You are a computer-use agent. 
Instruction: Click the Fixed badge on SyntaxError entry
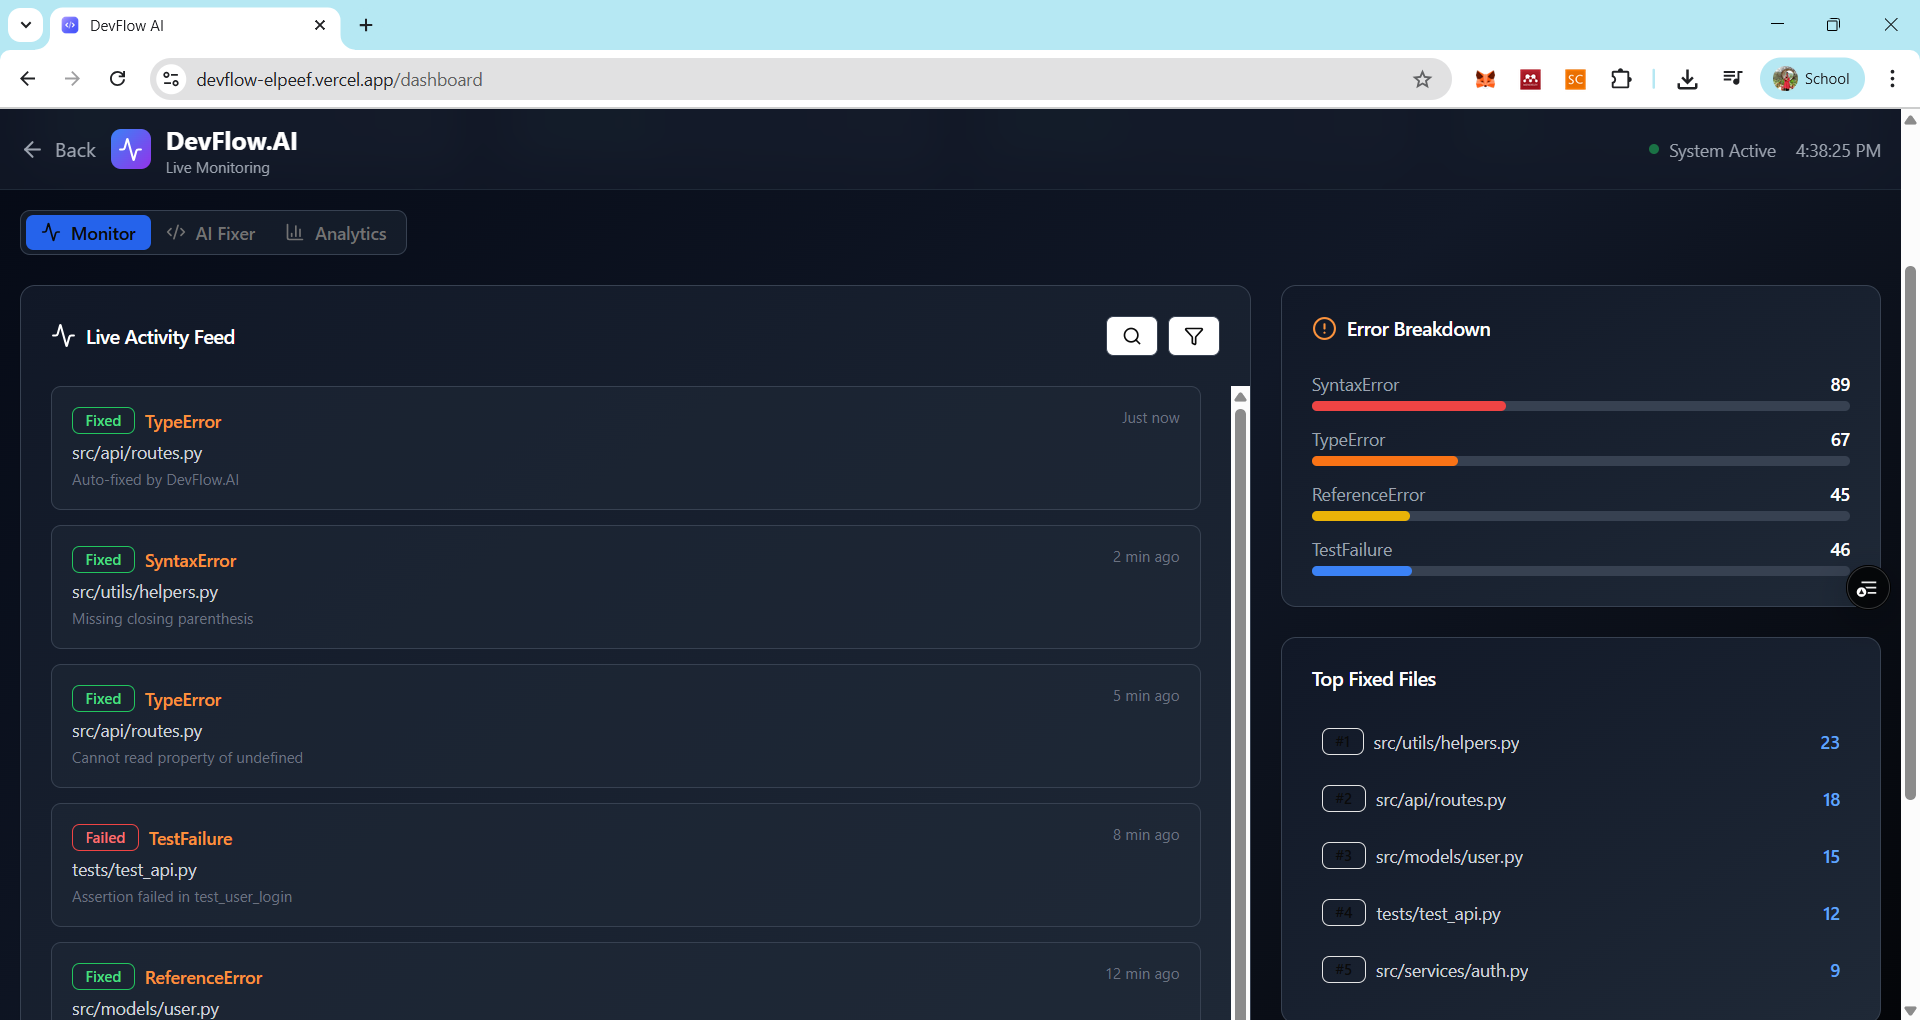(x=103, y=560)
